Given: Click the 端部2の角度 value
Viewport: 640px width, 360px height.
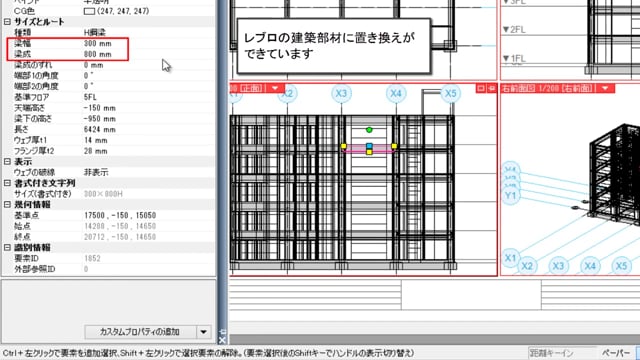Looking at the screenshot, I should point(89,86).
